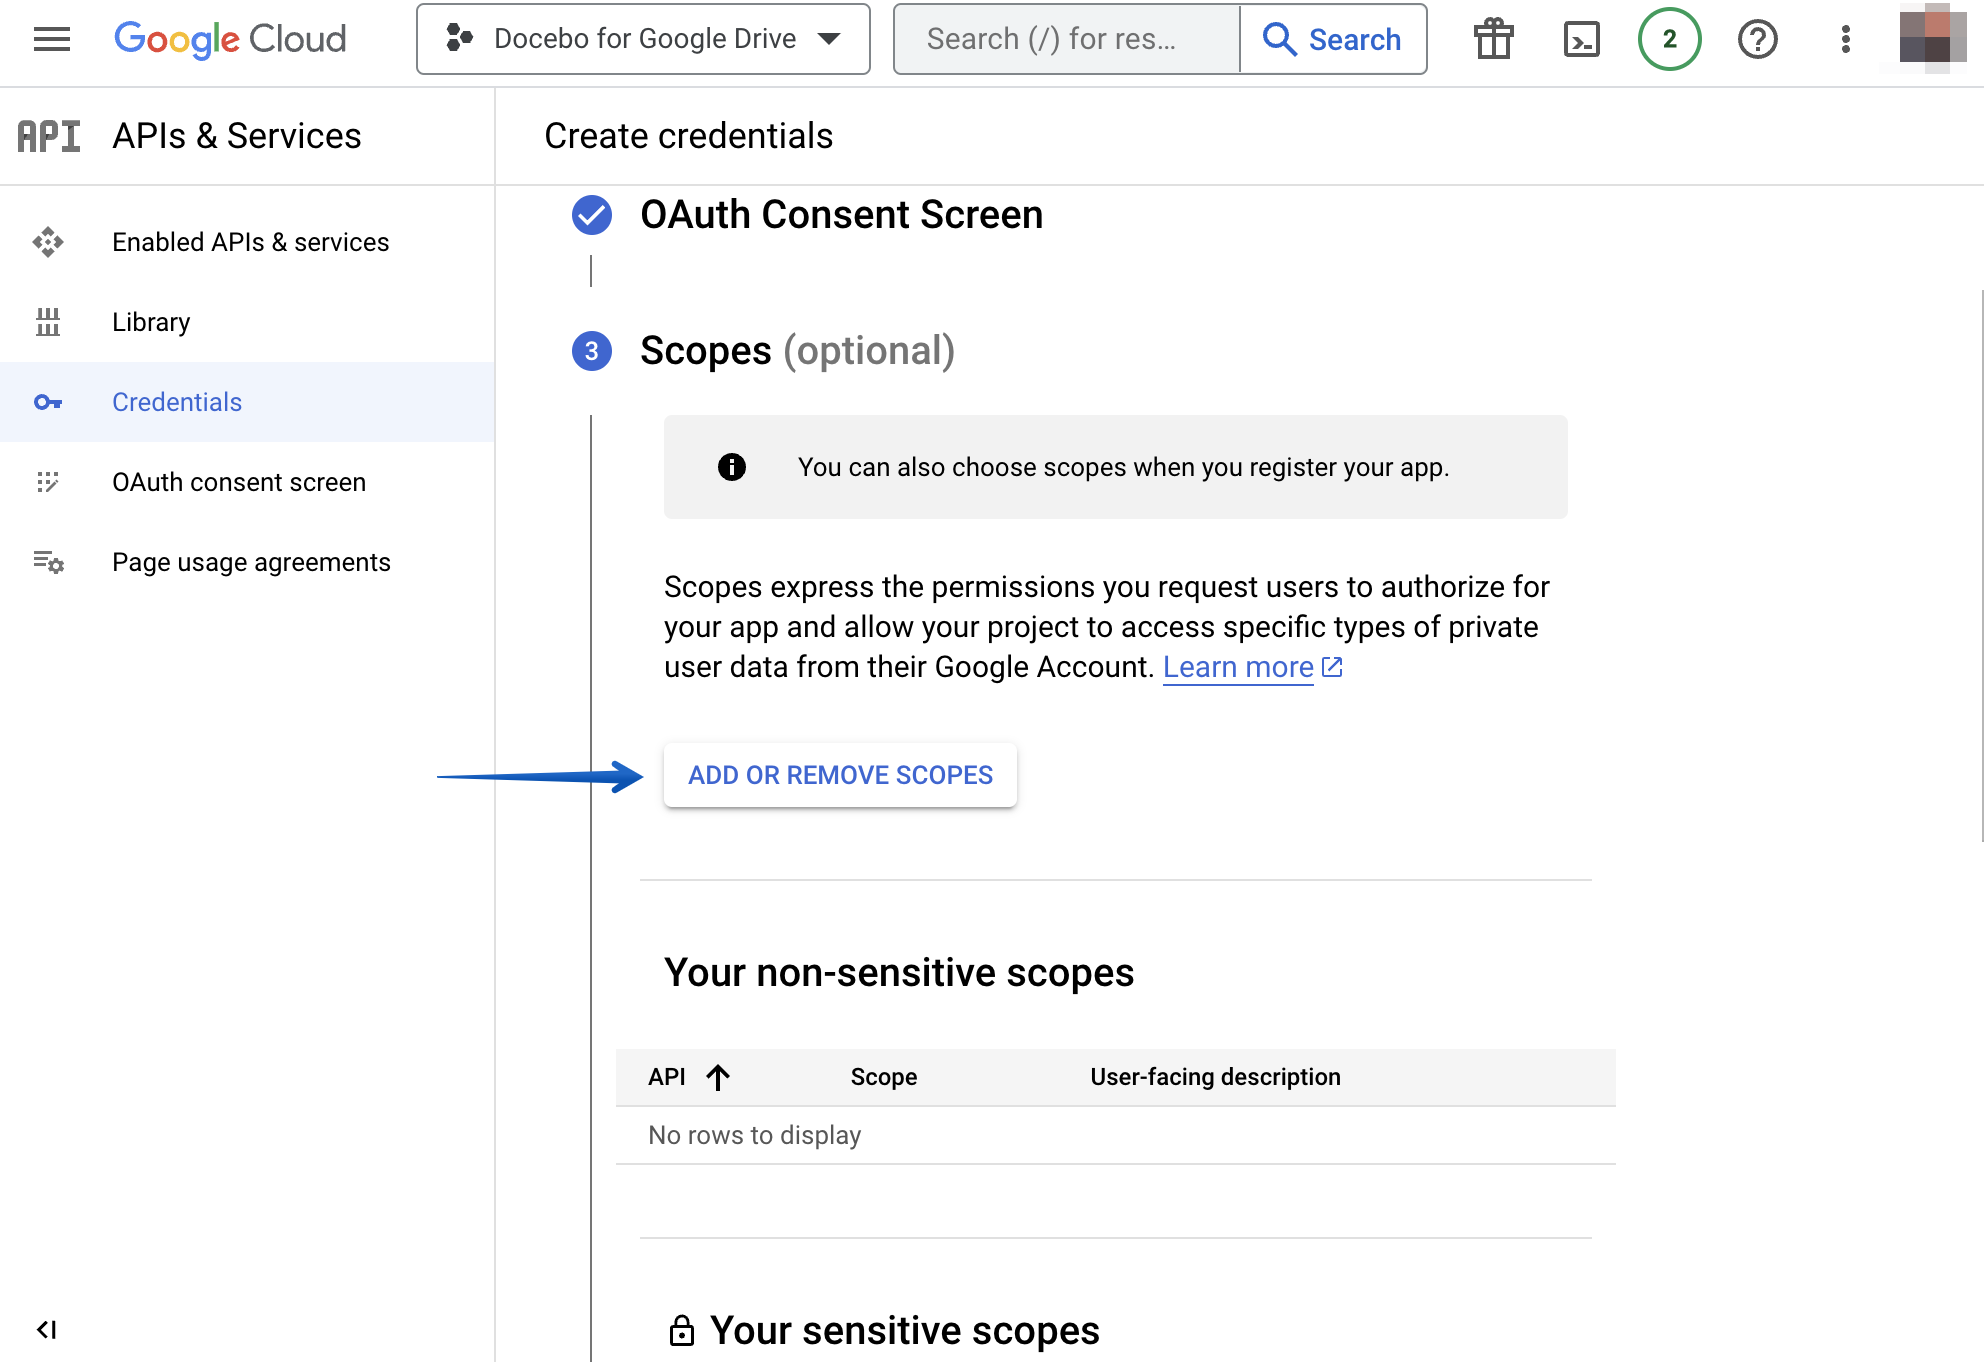Open the main hamburger navigation menu
Screen dimensions: 1984x1362
click(x=52, y=39)
